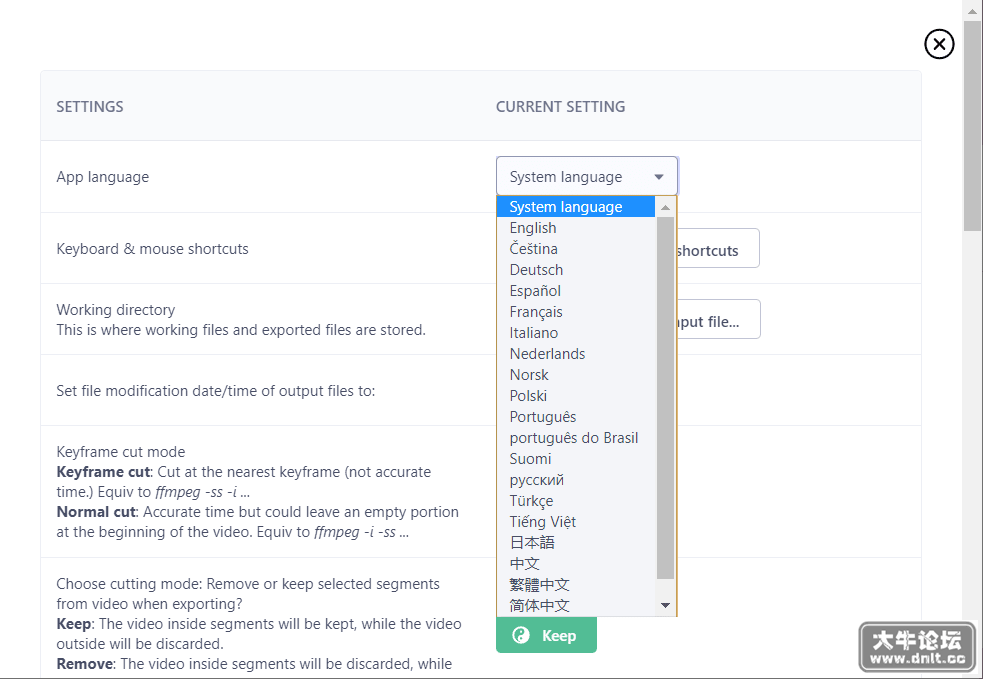The width and height of the screenshot is (983, 679).
Task: Choose русский in the language list
Action: [576, 480]
